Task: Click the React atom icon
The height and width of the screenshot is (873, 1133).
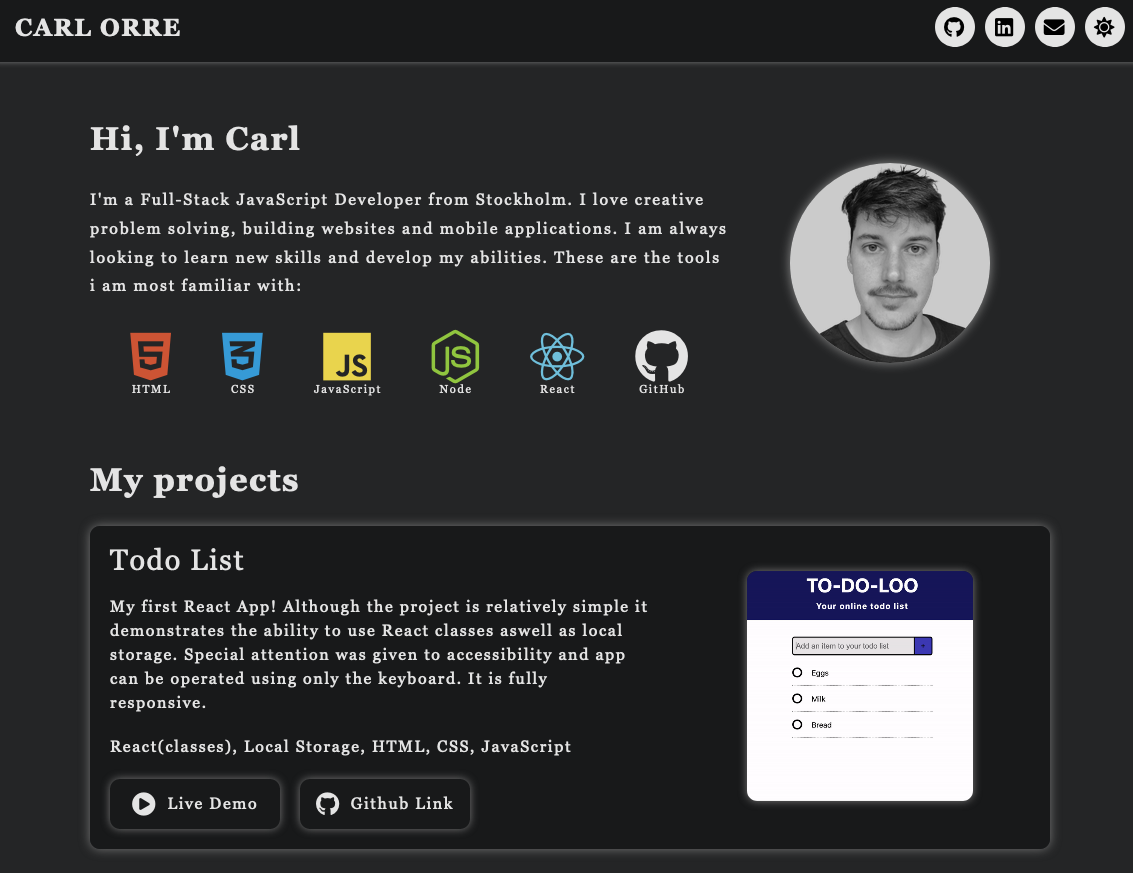Action: [557, 356]
